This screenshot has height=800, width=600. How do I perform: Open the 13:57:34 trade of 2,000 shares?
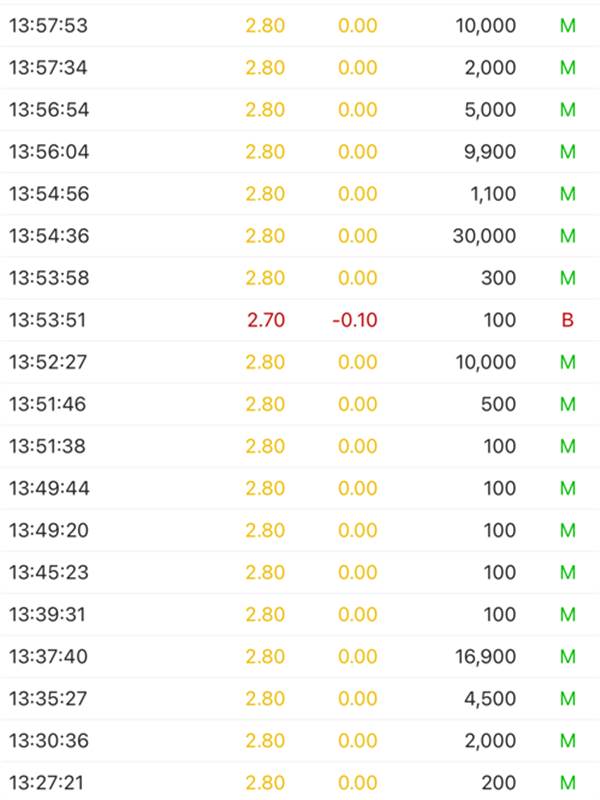coord(300,68)
